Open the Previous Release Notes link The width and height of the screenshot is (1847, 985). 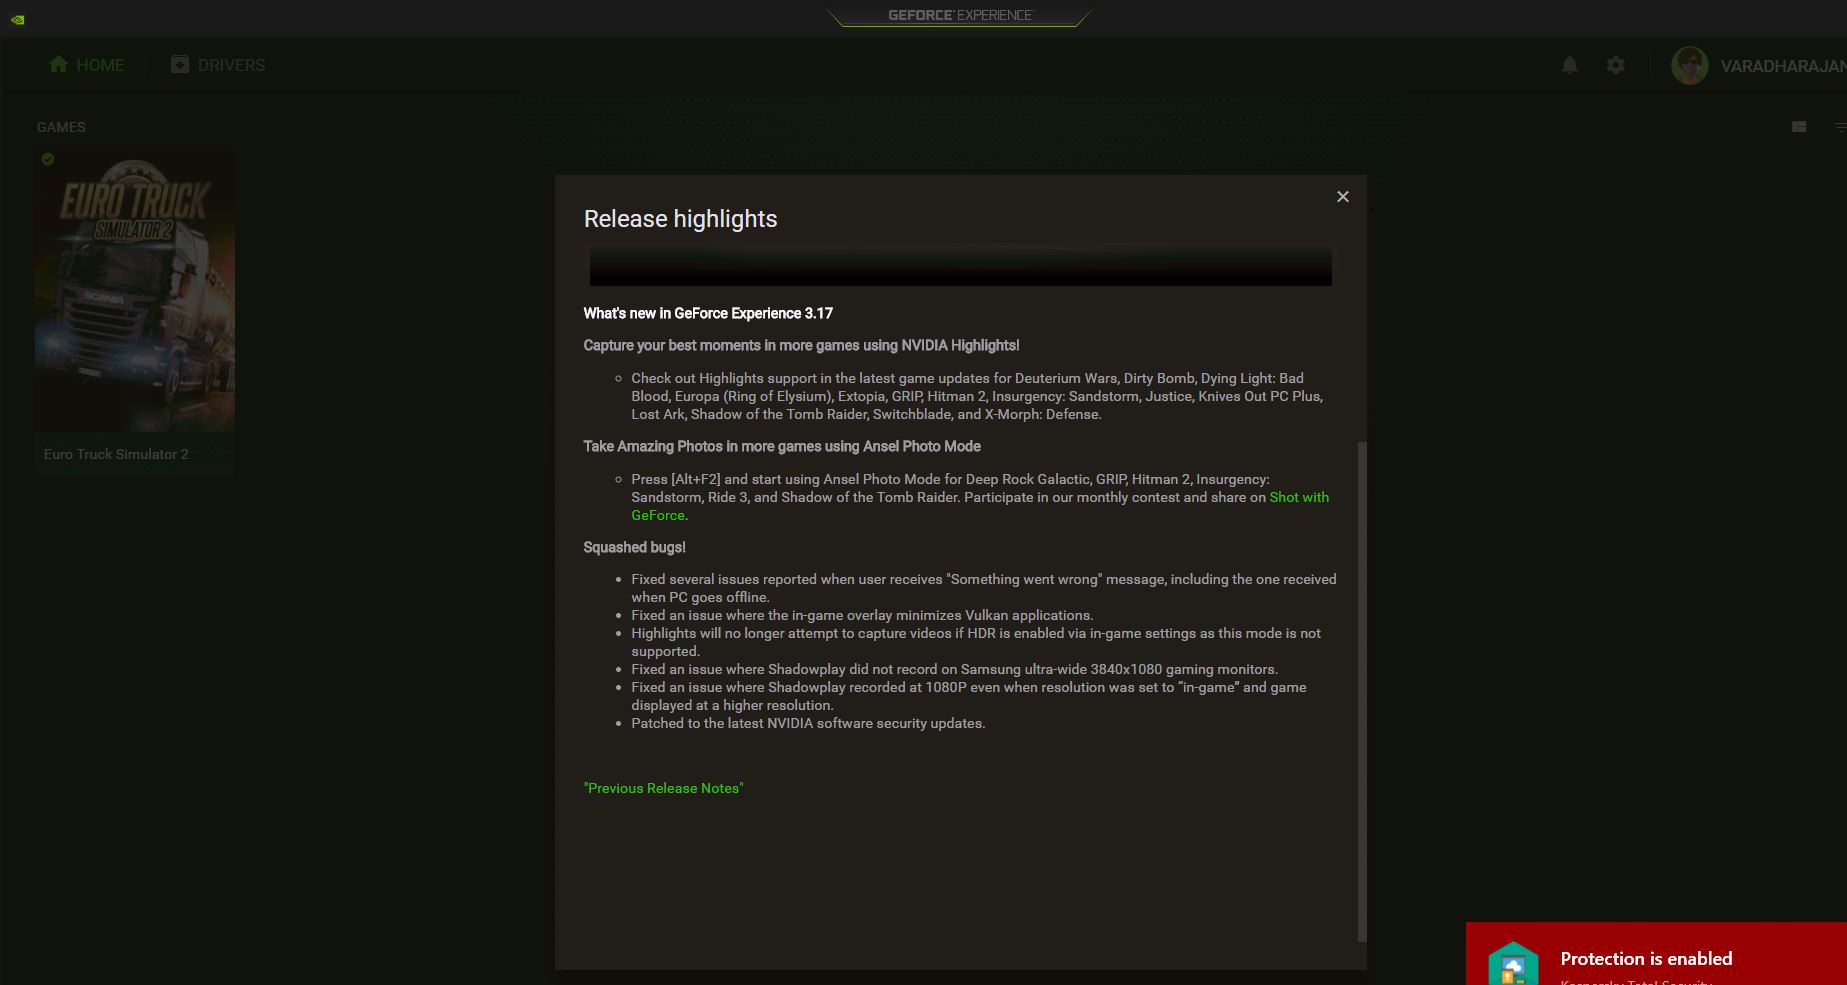pyautogui.click(x=663, y=788)
